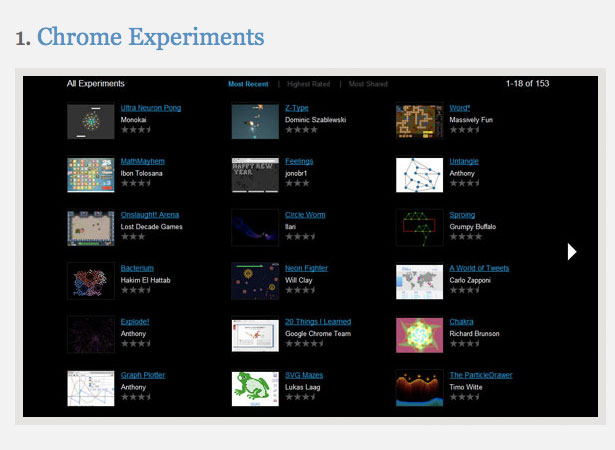Switch to the Most Shared tab
The height and width of the screenshot is (450, 615).
(368, 84)
